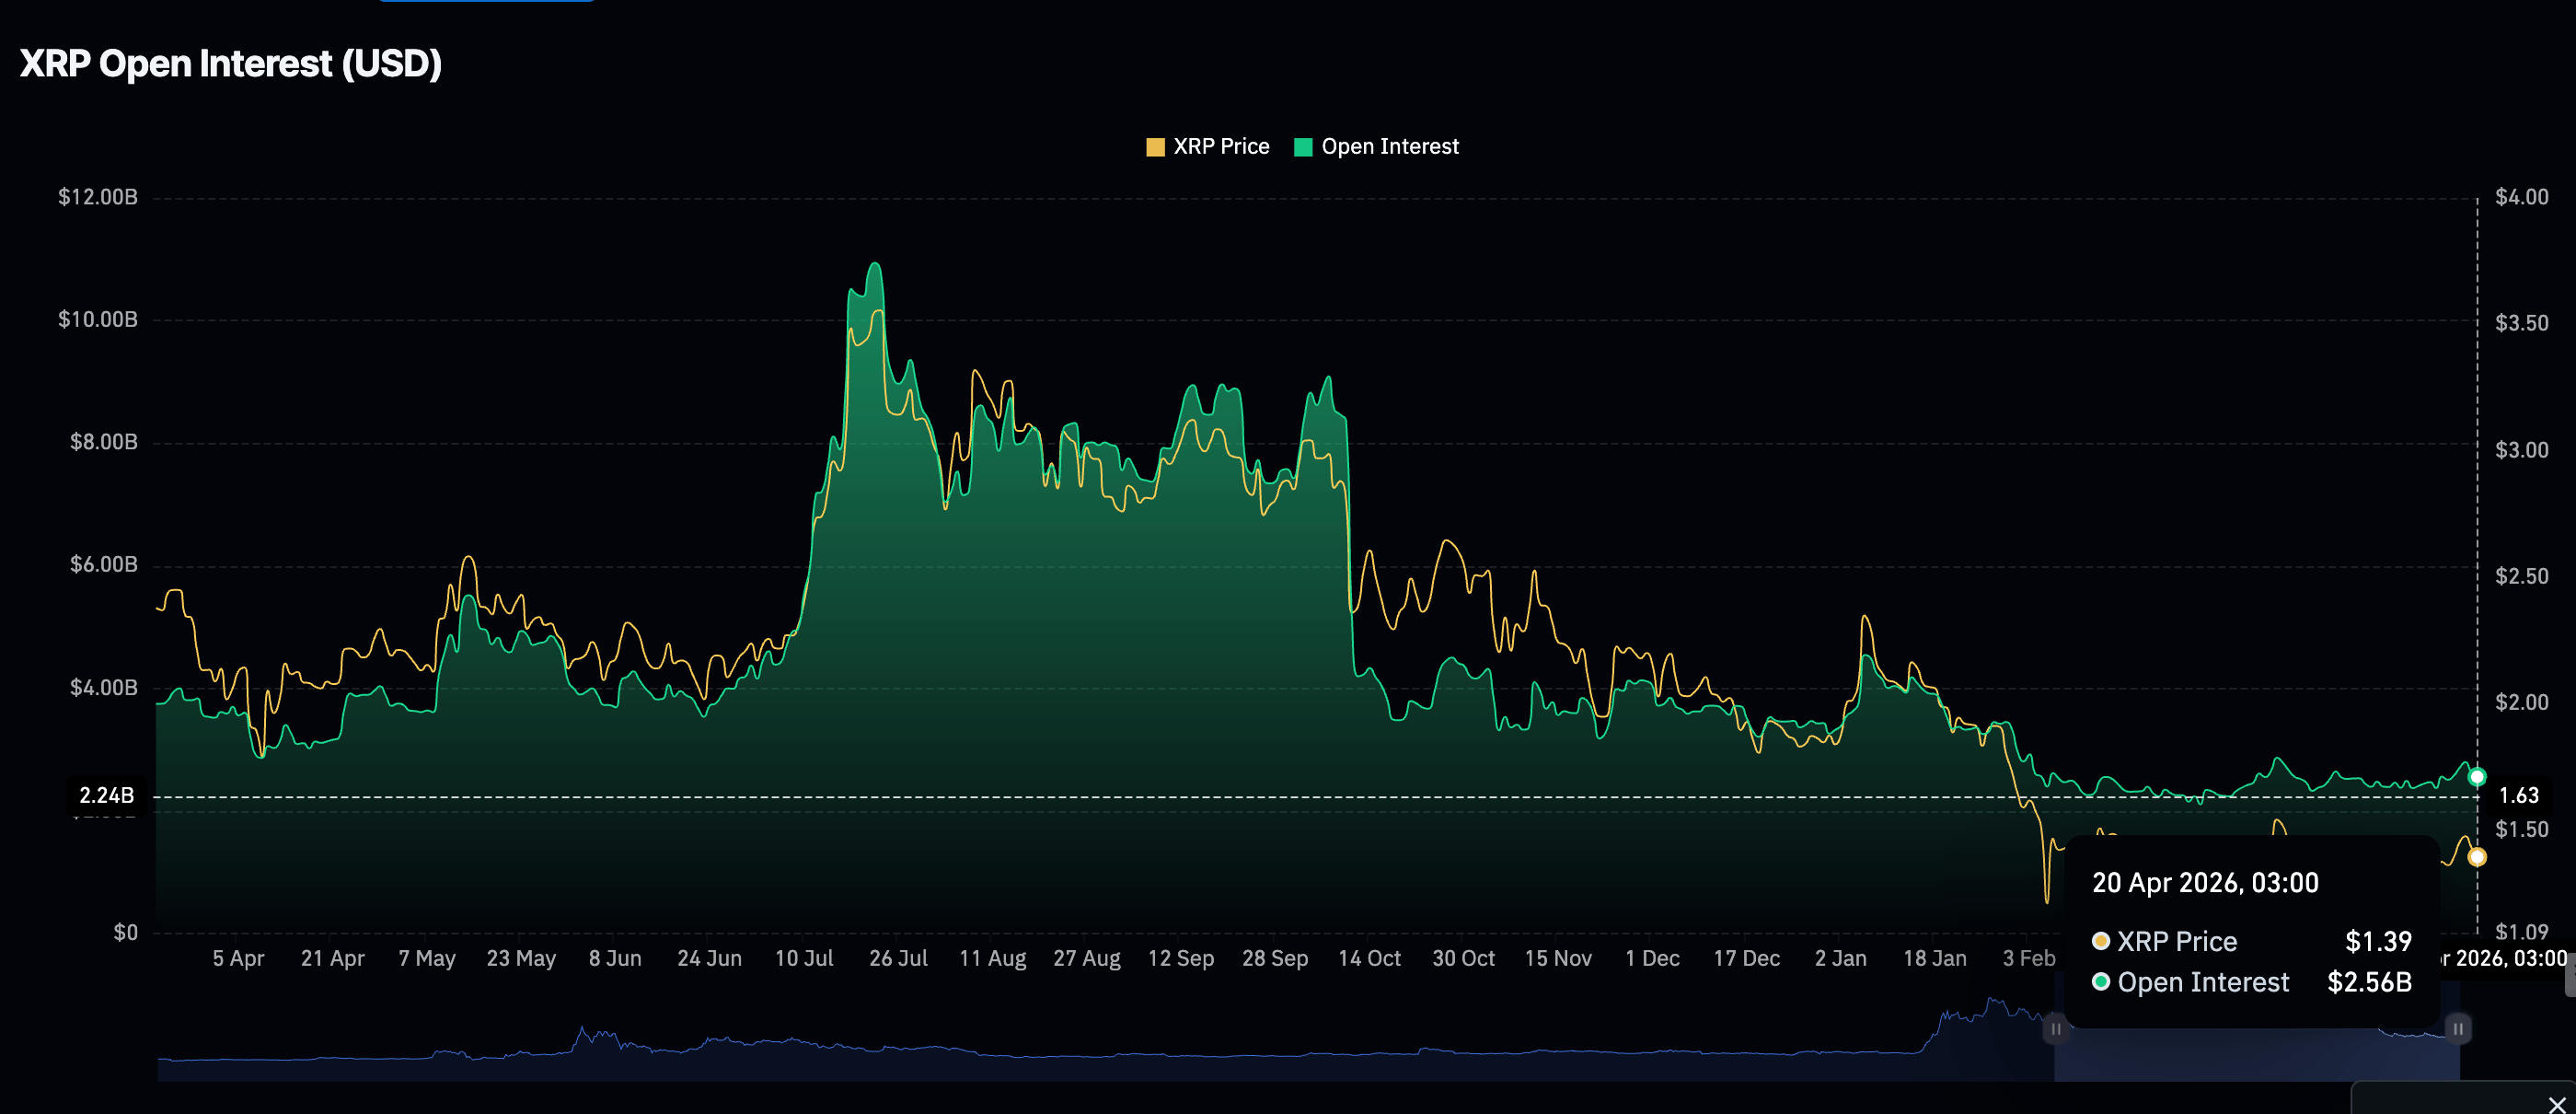Click the yellow XRP Price legend swatch
The width and height of the screenshot is (2576, 1114).
1155,147
